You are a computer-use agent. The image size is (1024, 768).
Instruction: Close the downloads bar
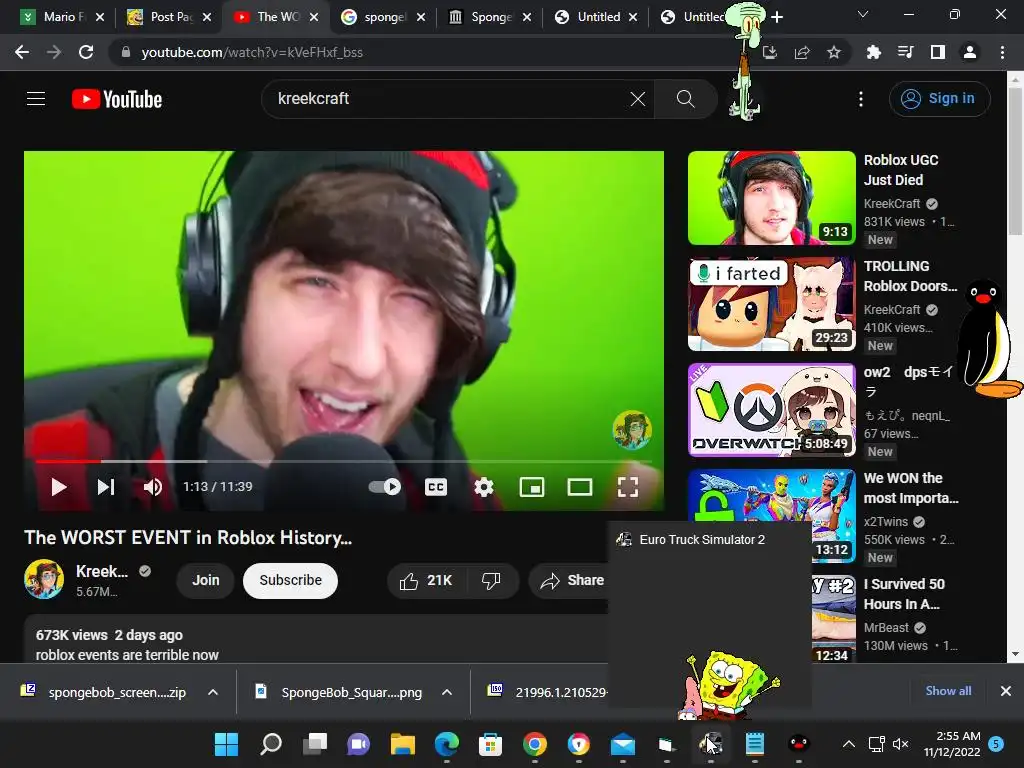point(1006,691)
